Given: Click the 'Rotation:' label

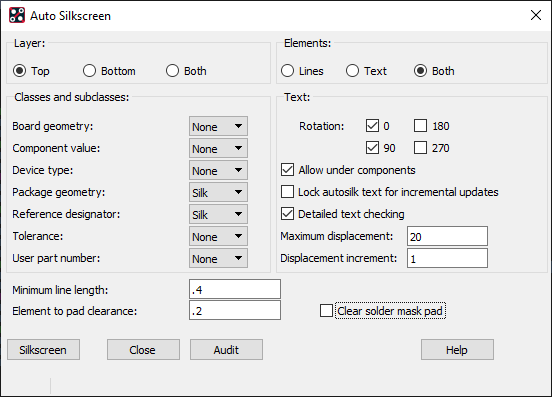Looking at the screenshot, I should [321, 126].
